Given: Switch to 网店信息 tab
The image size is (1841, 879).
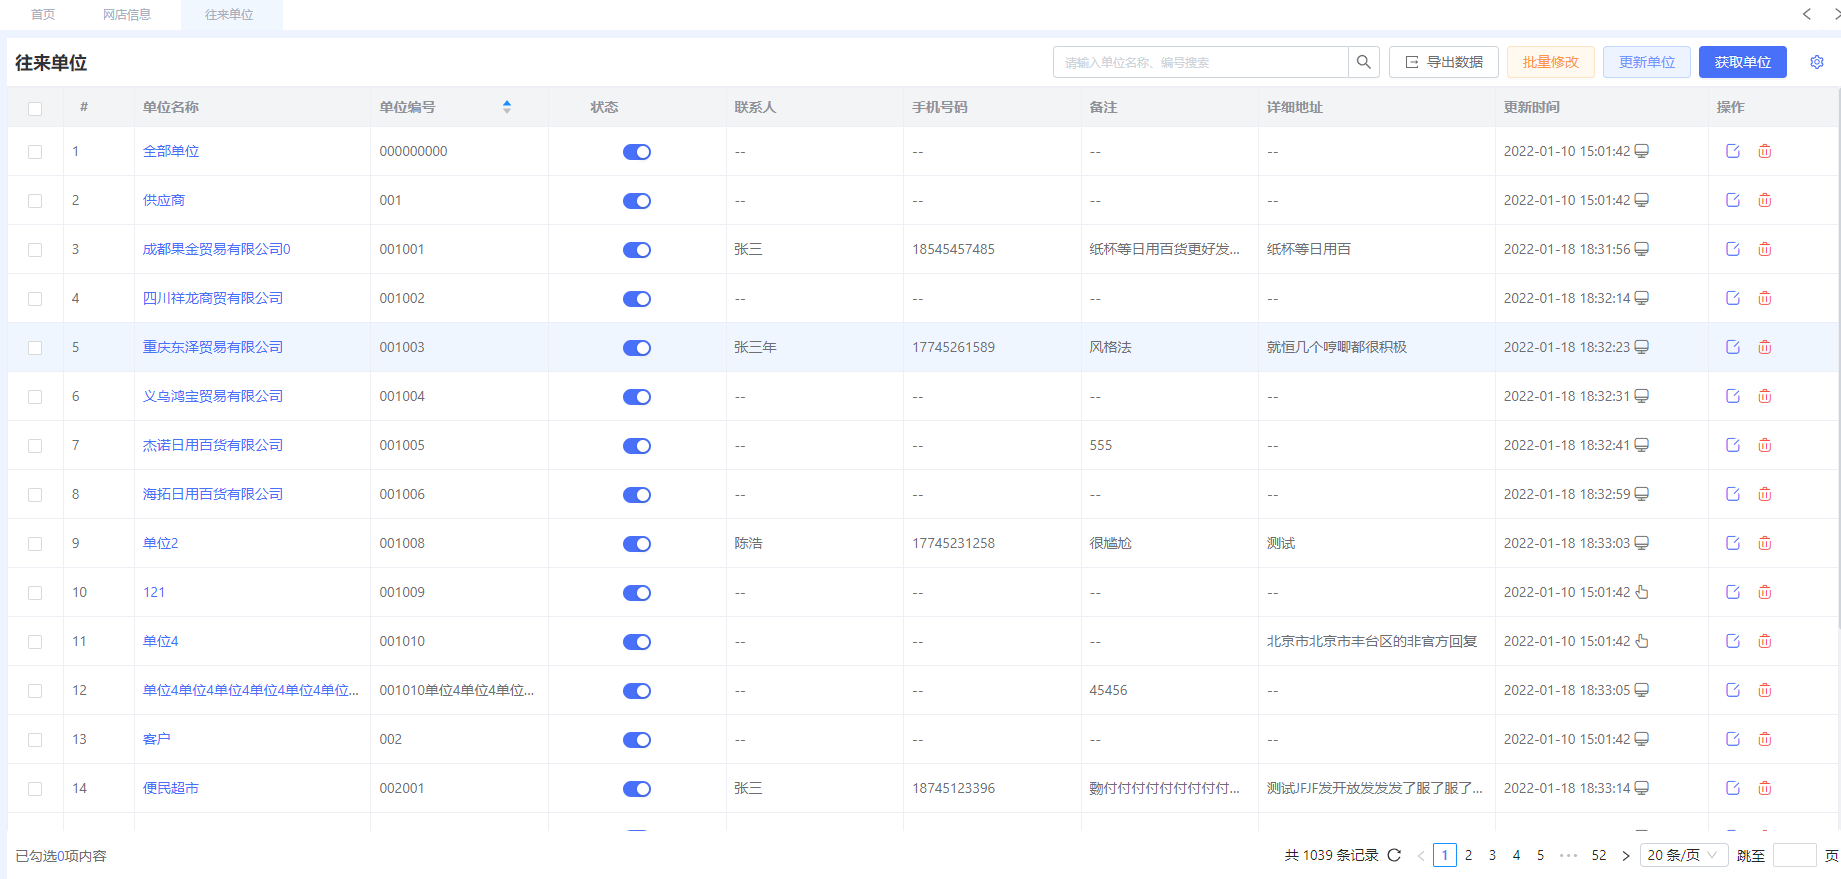Looking at the screenshot, I should (127, 14).
